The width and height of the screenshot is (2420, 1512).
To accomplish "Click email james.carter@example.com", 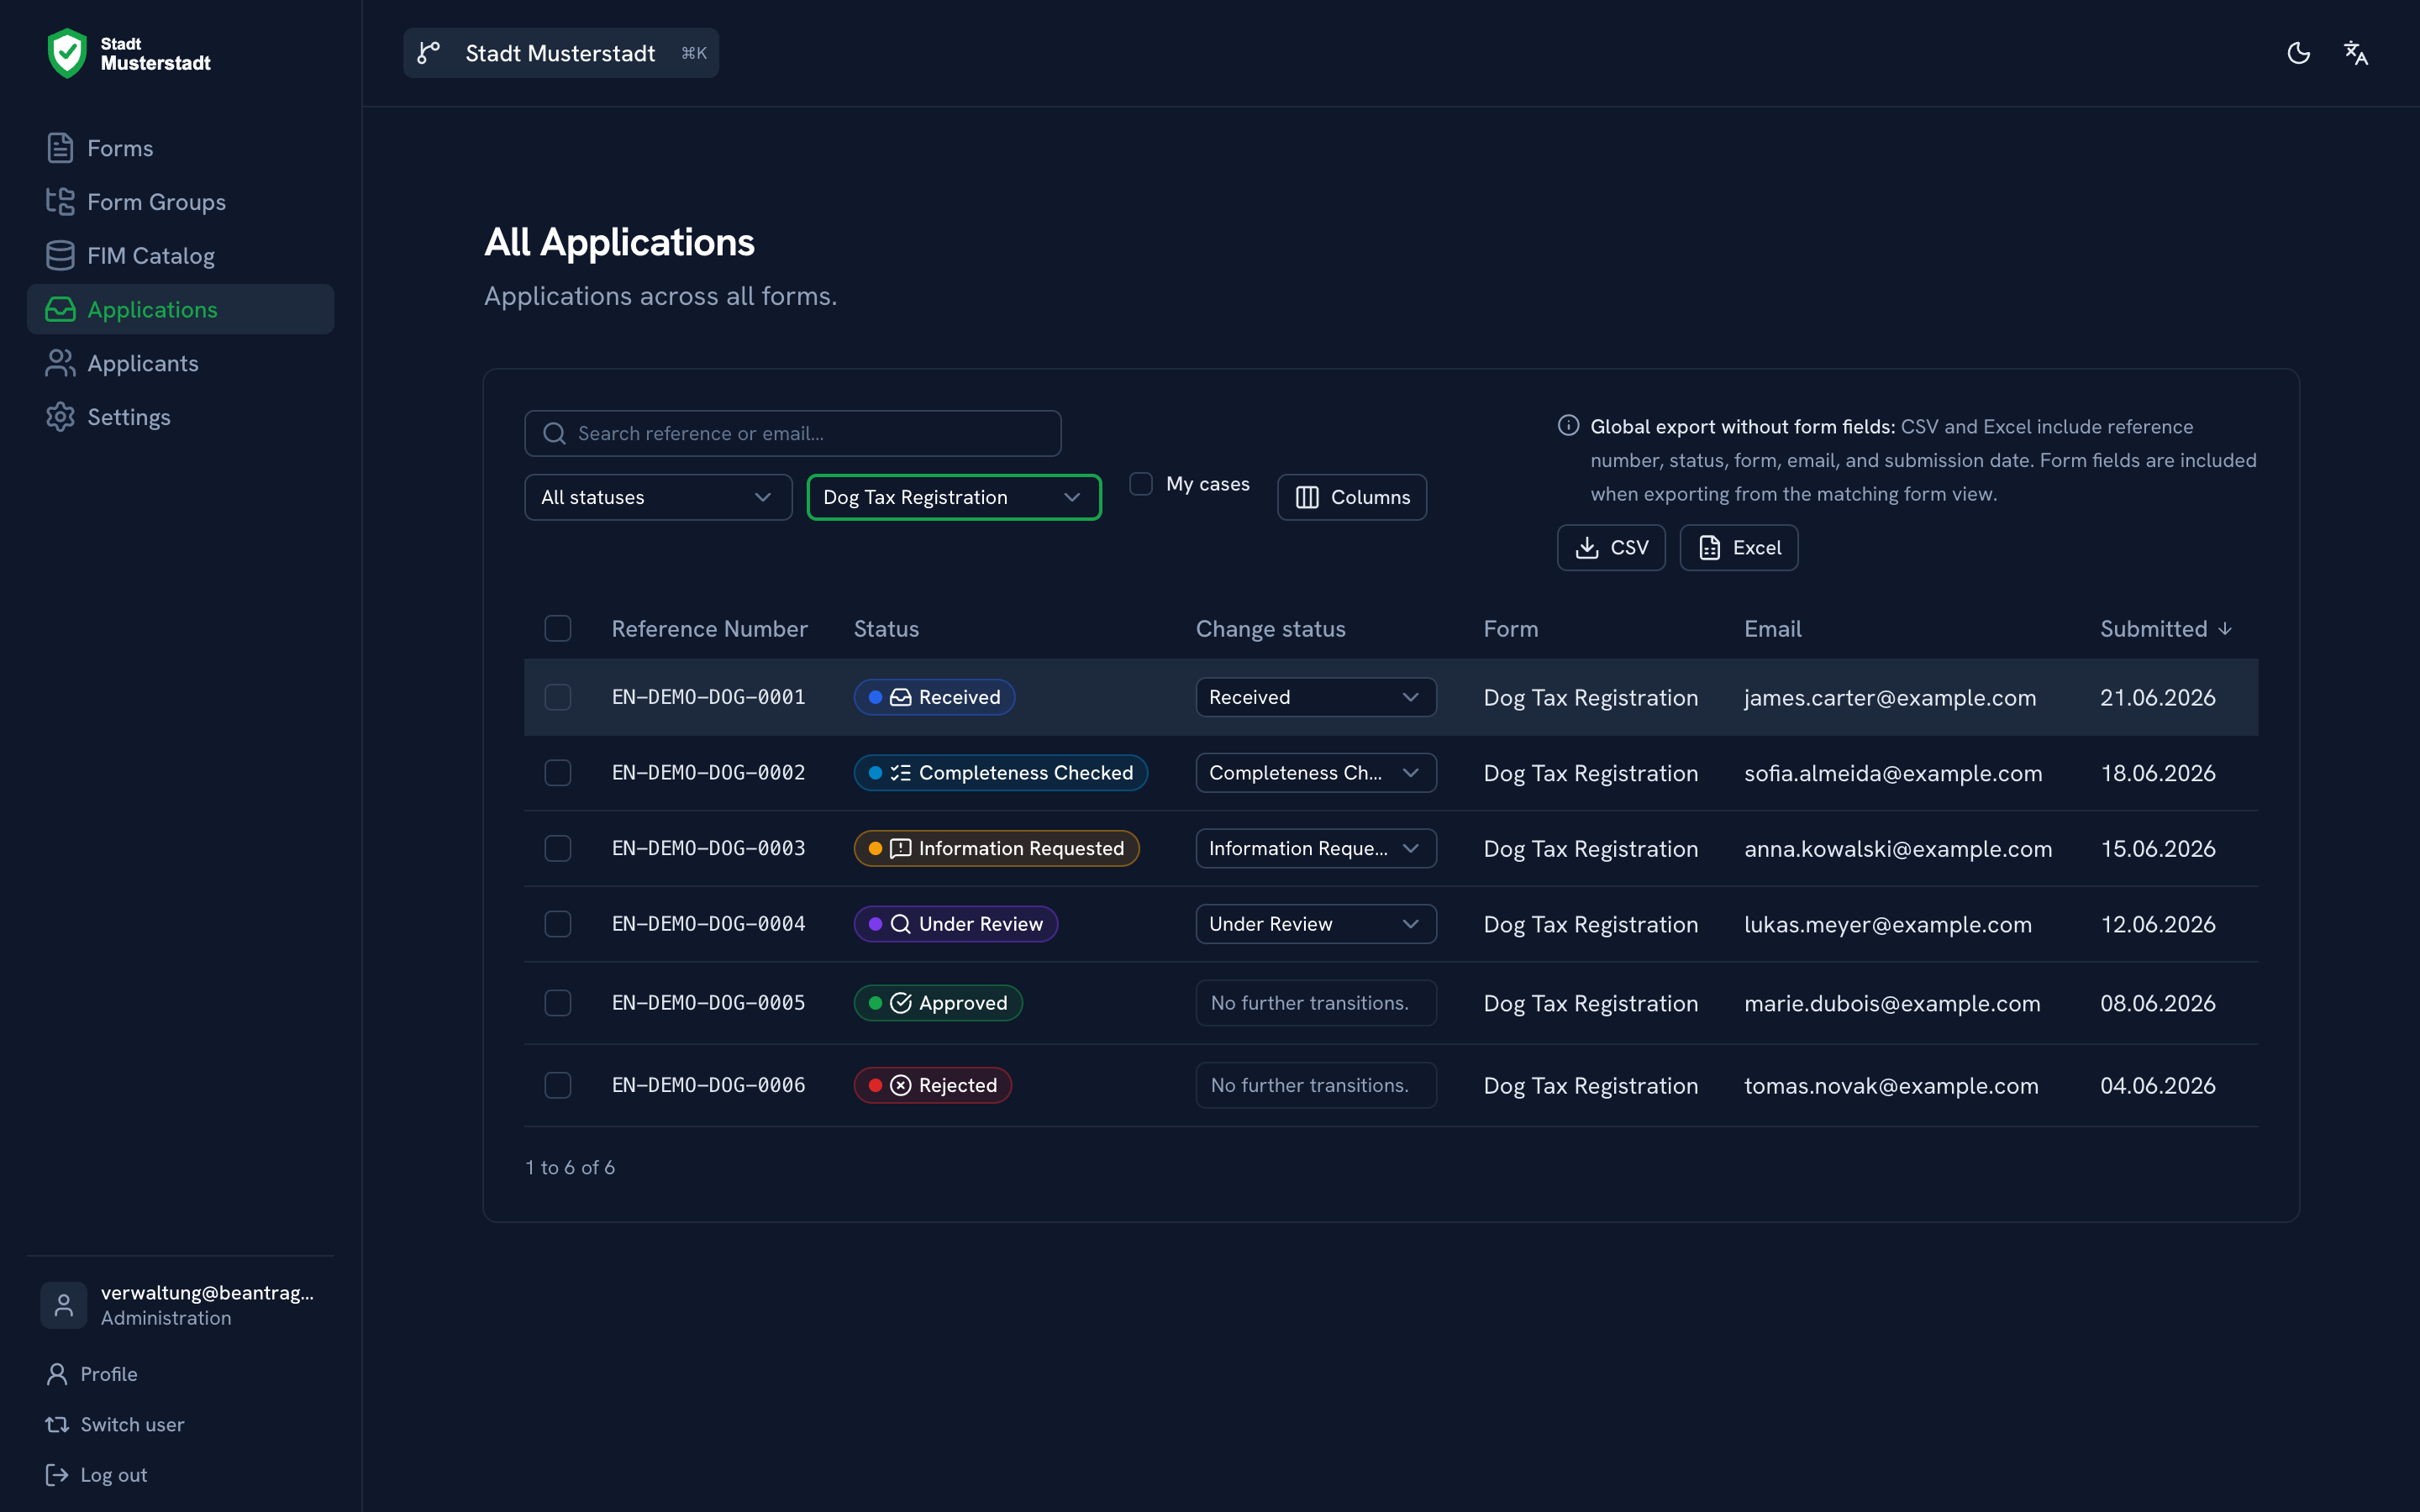I will pyautogui.click(x=1890, y=698).
